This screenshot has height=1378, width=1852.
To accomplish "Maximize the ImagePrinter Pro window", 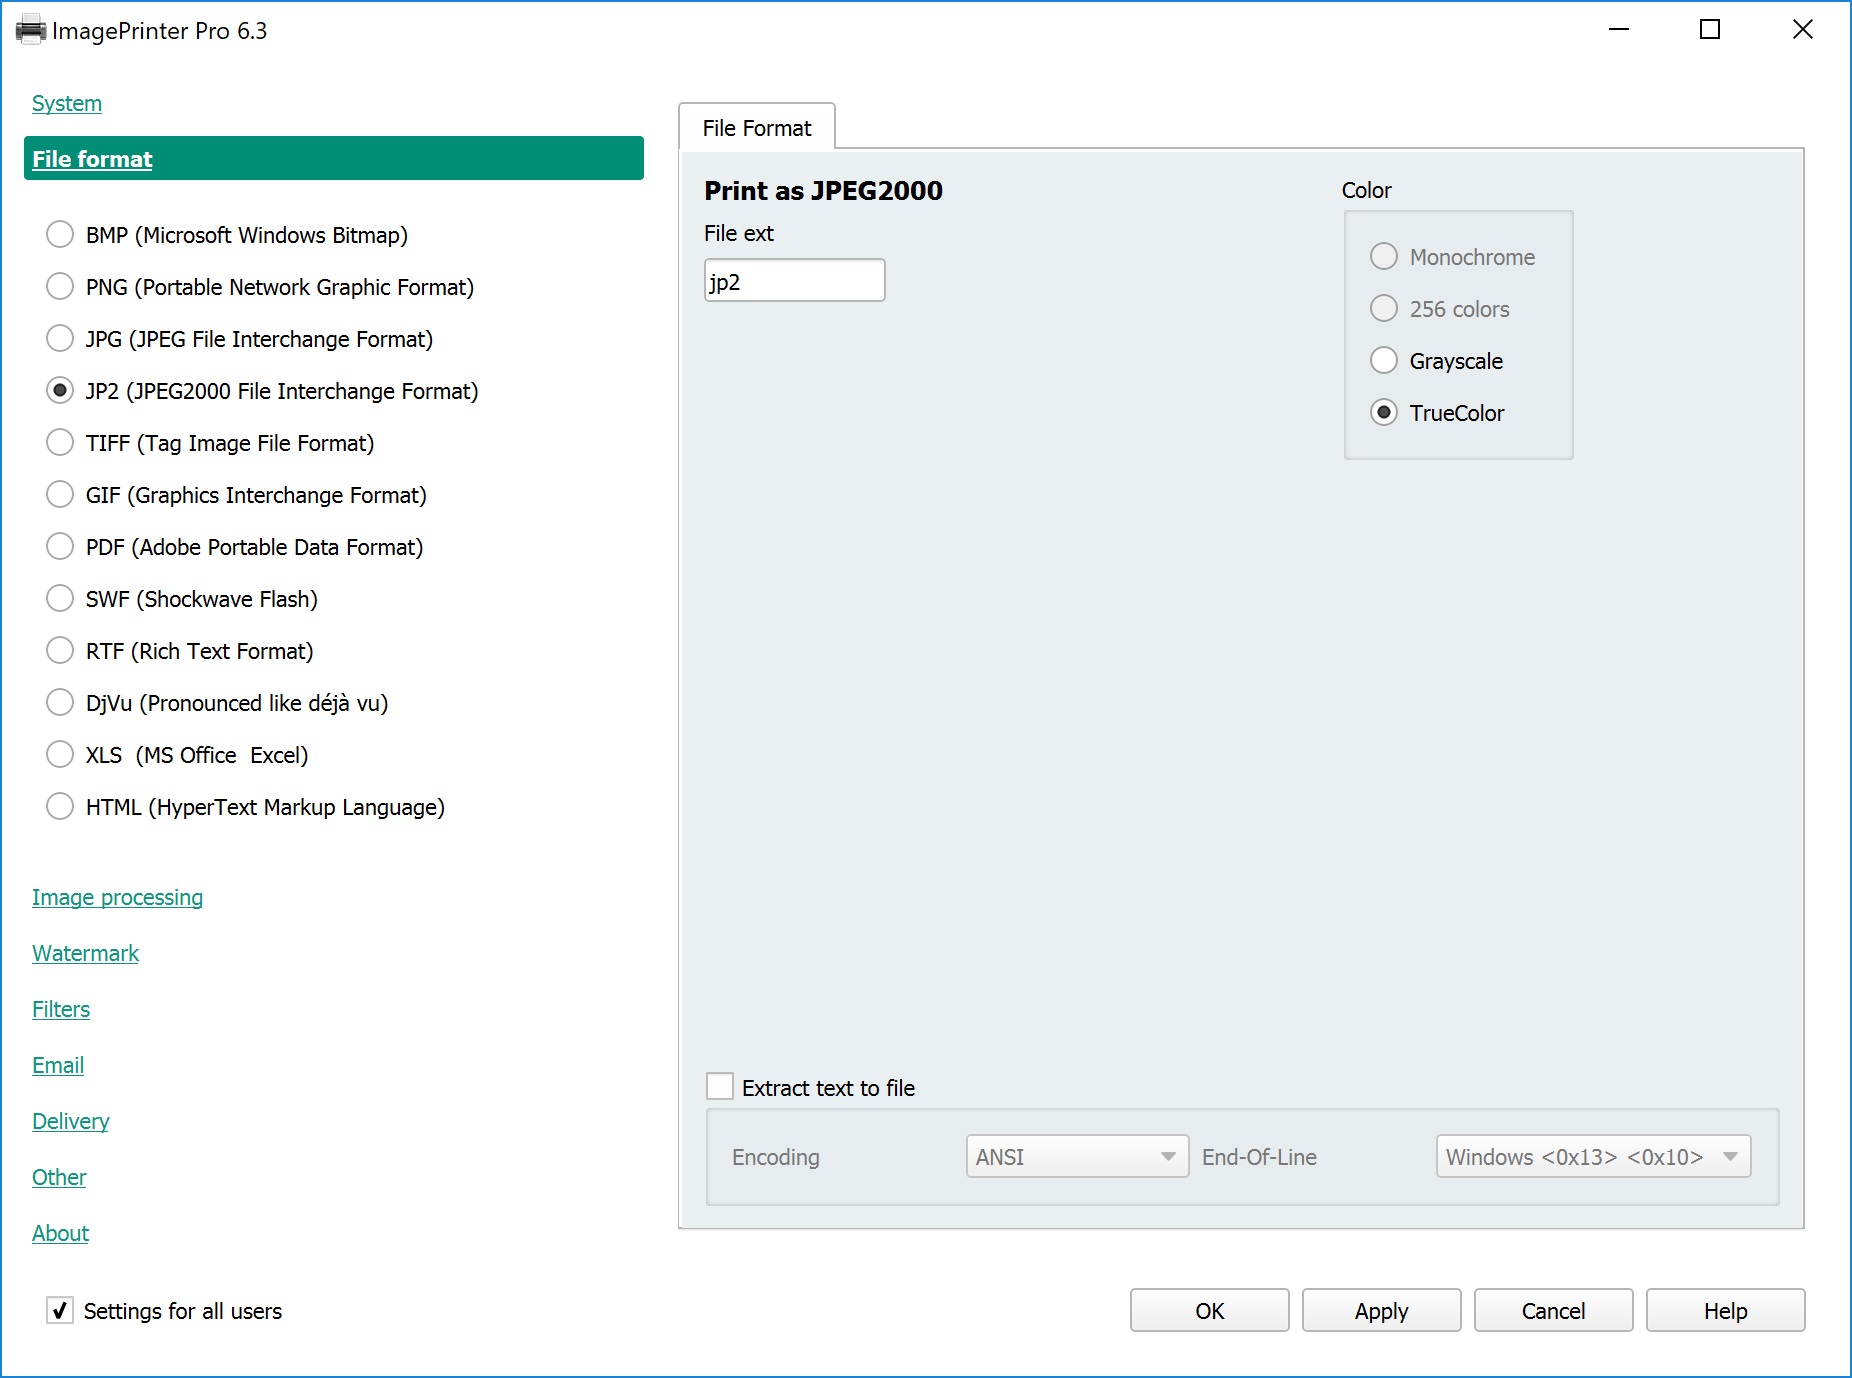I will [1710, 30].
